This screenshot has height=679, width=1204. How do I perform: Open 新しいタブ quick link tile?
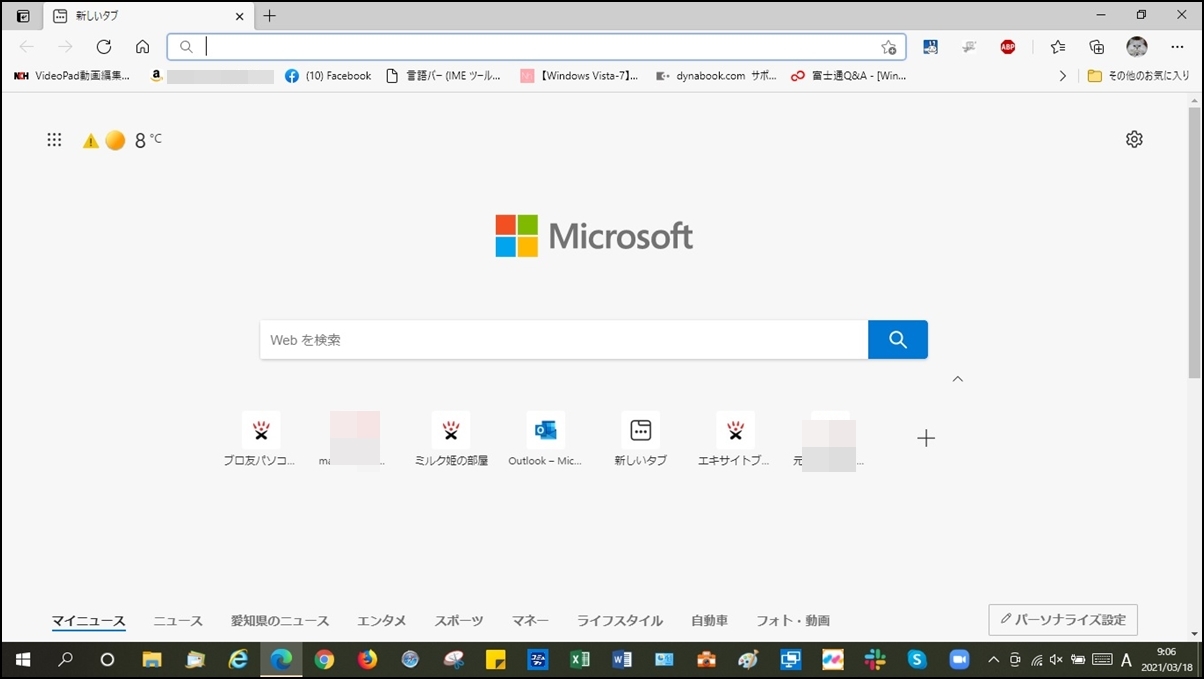pos(640,440)
